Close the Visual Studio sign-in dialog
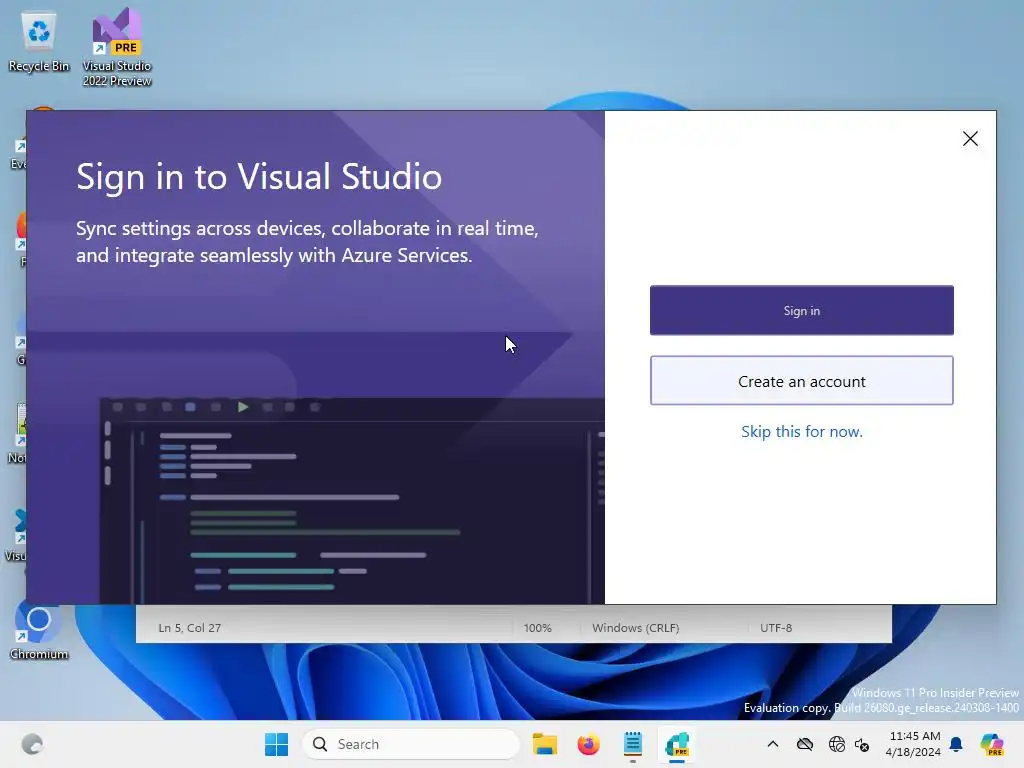This screenshot has height=768, width=1024. pos(970,138)
